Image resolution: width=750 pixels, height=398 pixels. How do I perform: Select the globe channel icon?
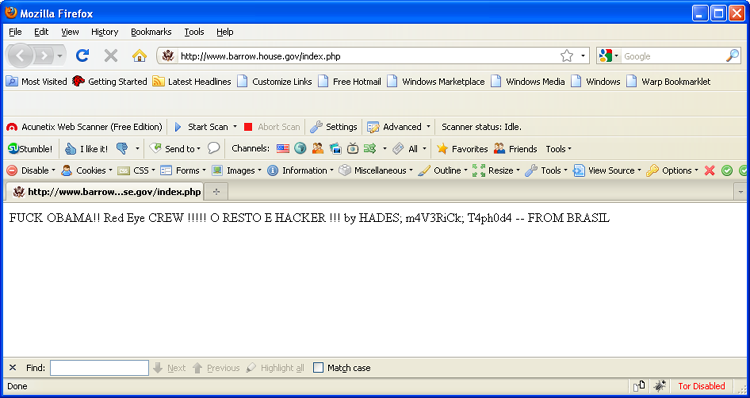coord(300,148)
